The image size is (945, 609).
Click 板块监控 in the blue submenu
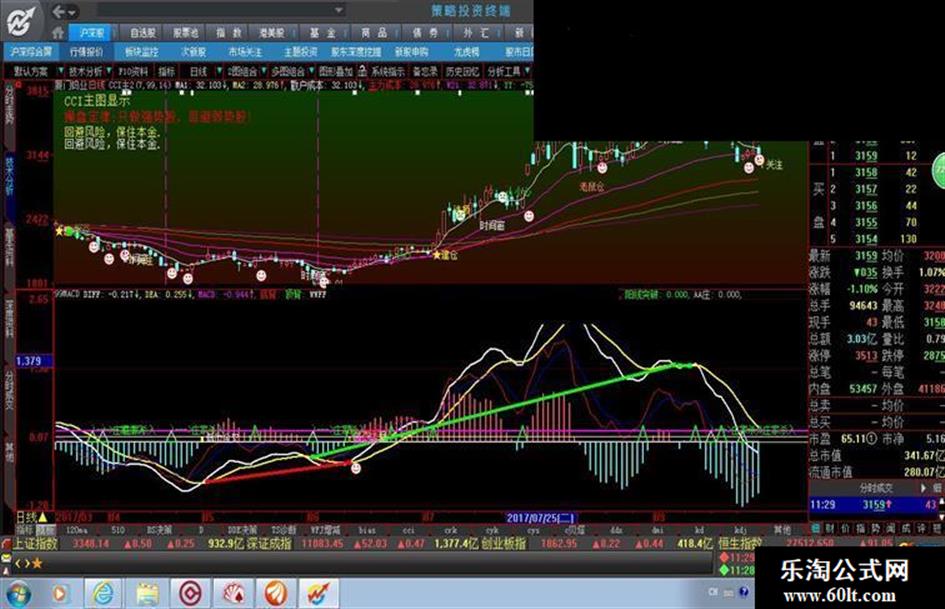[x=141, y=52]
